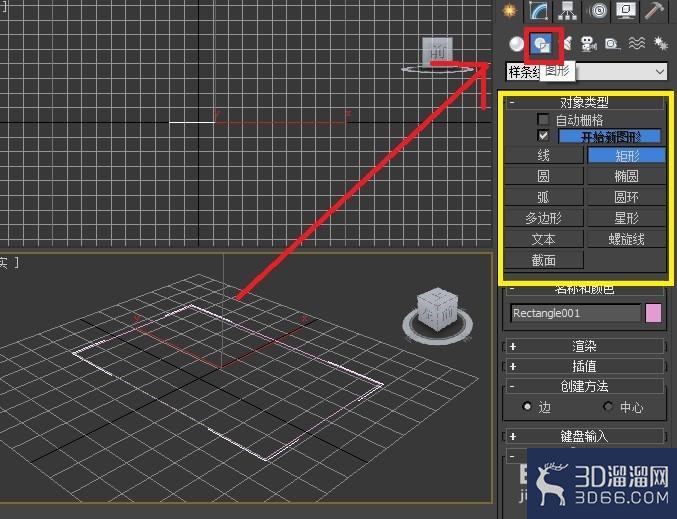The image size is (677, 519).
Task: Collapse the 对象类型 rollout
Action: [x=584, y=102]
